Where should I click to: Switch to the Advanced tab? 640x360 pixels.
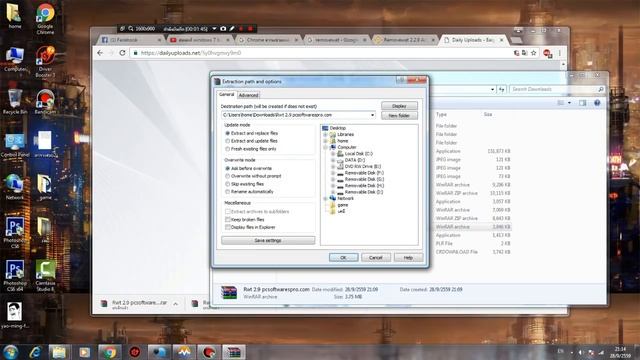click(x=248, y=95)
